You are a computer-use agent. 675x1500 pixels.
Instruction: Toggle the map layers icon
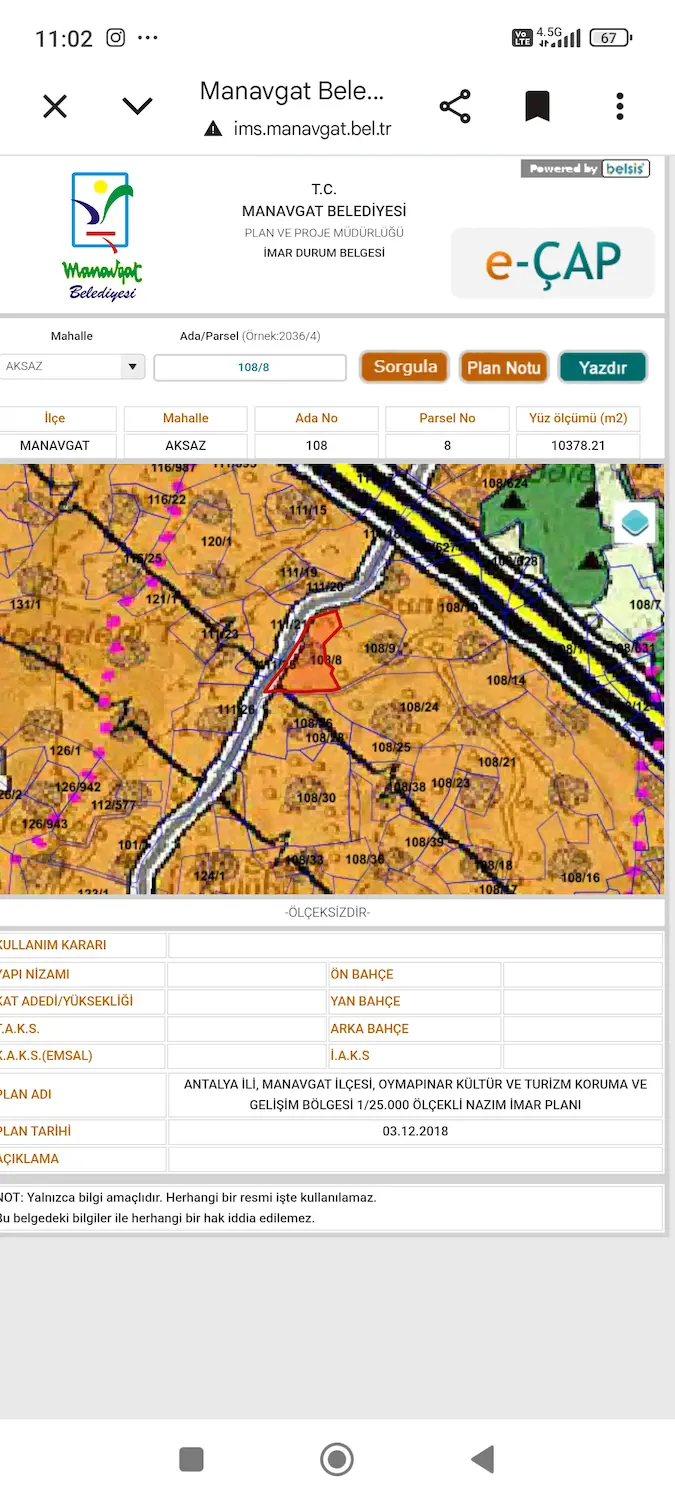pos(634,523)
